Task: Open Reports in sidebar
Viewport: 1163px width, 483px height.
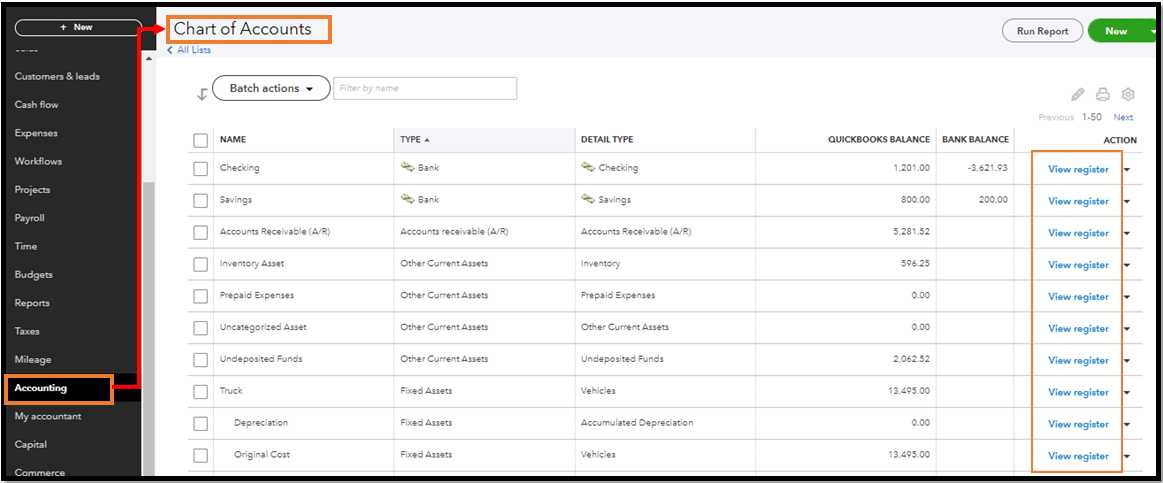Action: pos(32,303)
